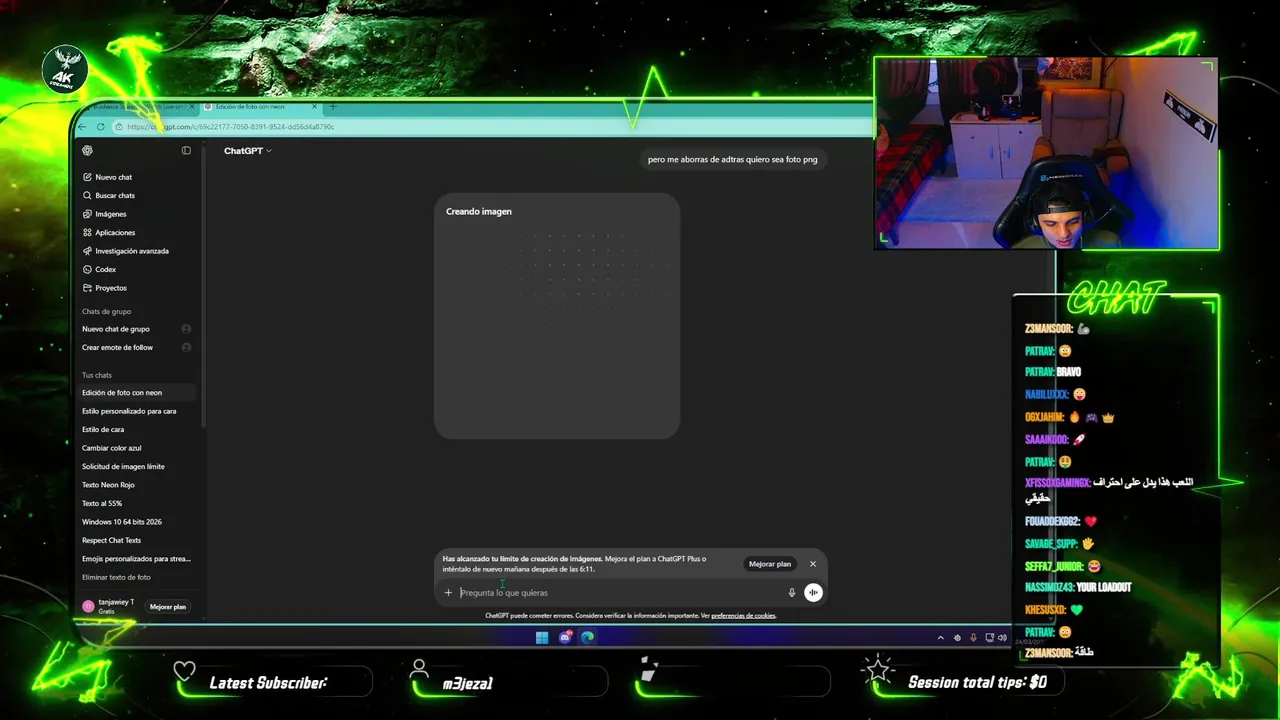The width and height of the screenshot is (1280, 720).
Task: Dismiss the image limit banner
Action: pyautogui.click(x=813, y=564)
